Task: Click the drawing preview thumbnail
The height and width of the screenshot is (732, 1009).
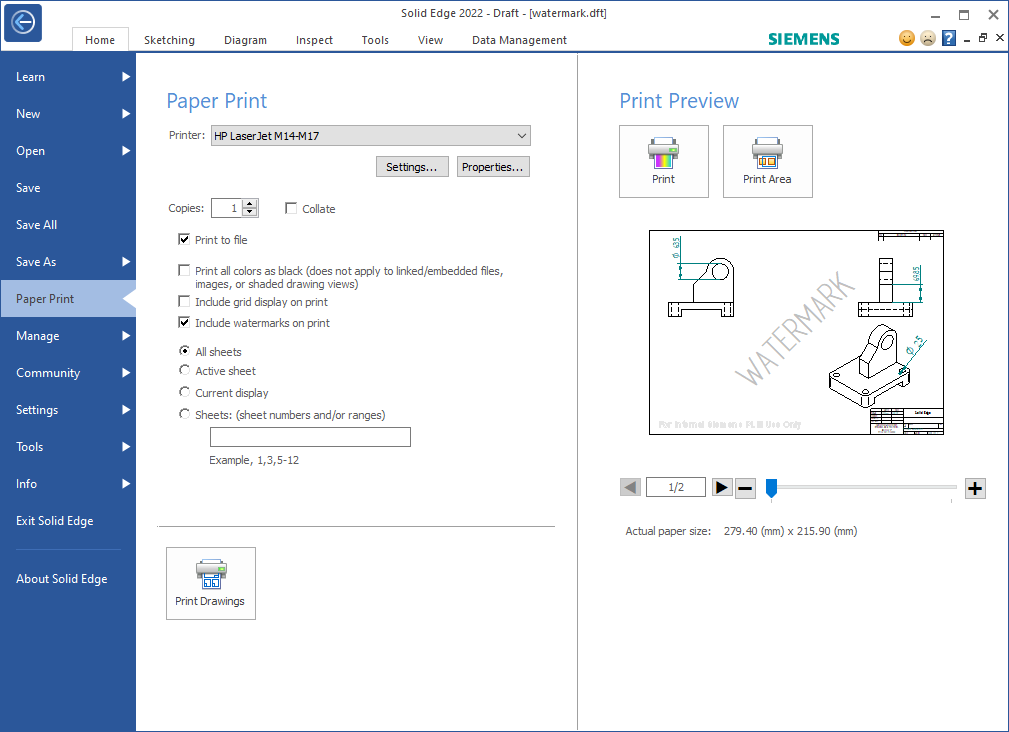Action: (796, 333)
